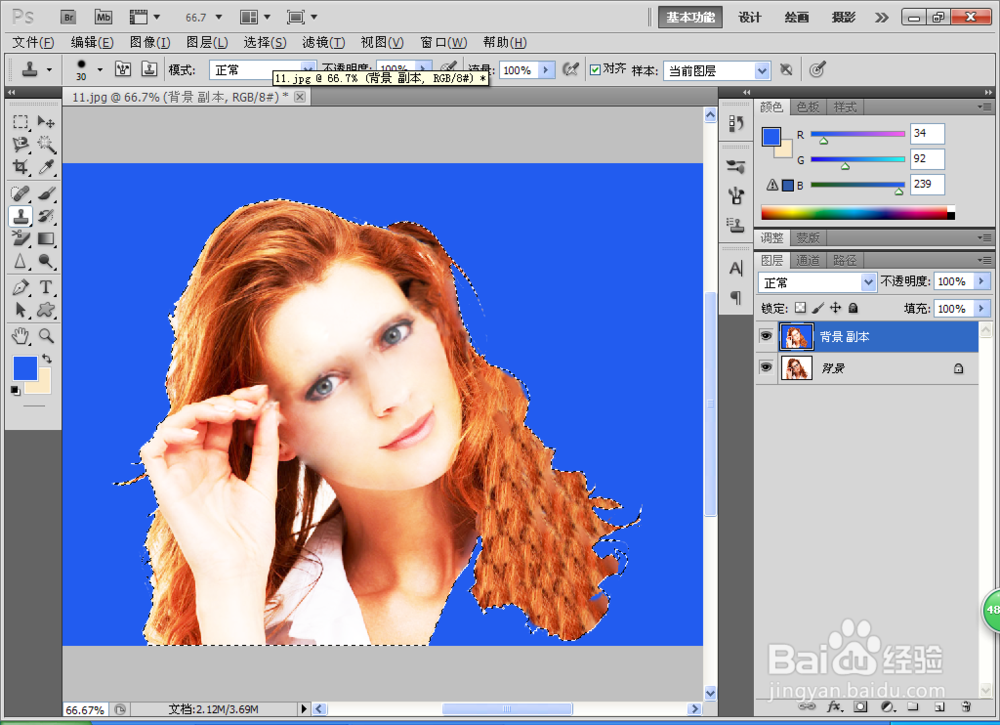Click the foreground color swatch in toolbox
Screen dimensions: 1000x725
[x=25, y=368]
